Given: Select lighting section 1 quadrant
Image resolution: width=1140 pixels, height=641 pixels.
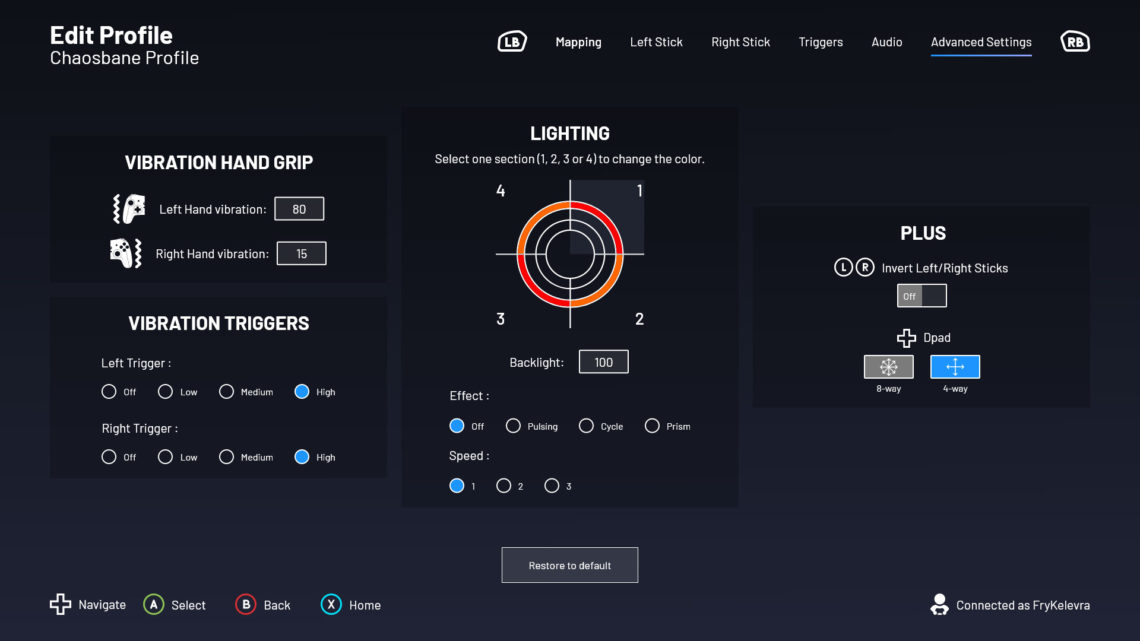Looking at the screenshot, I should pyautogui.click(x=607, y=217).
